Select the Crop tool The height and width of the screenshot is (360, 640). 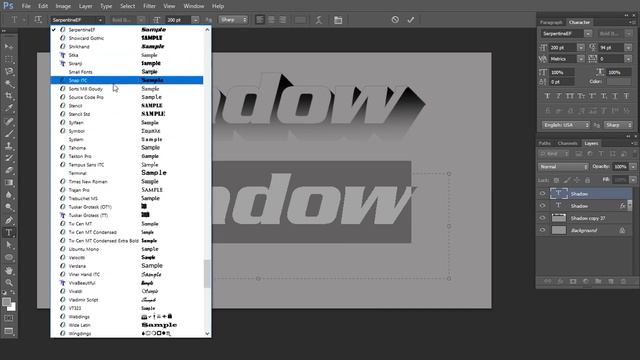[x=9, y=96]
